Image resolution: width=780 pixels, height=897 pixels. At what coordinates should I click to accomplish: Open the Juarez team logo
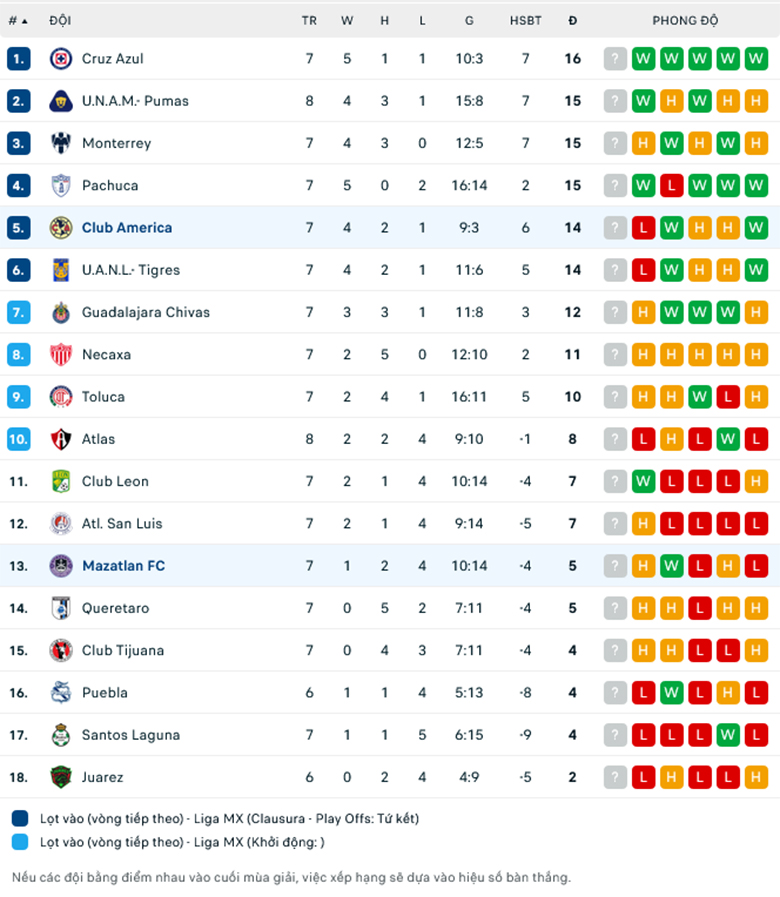(x=60, y=777)
